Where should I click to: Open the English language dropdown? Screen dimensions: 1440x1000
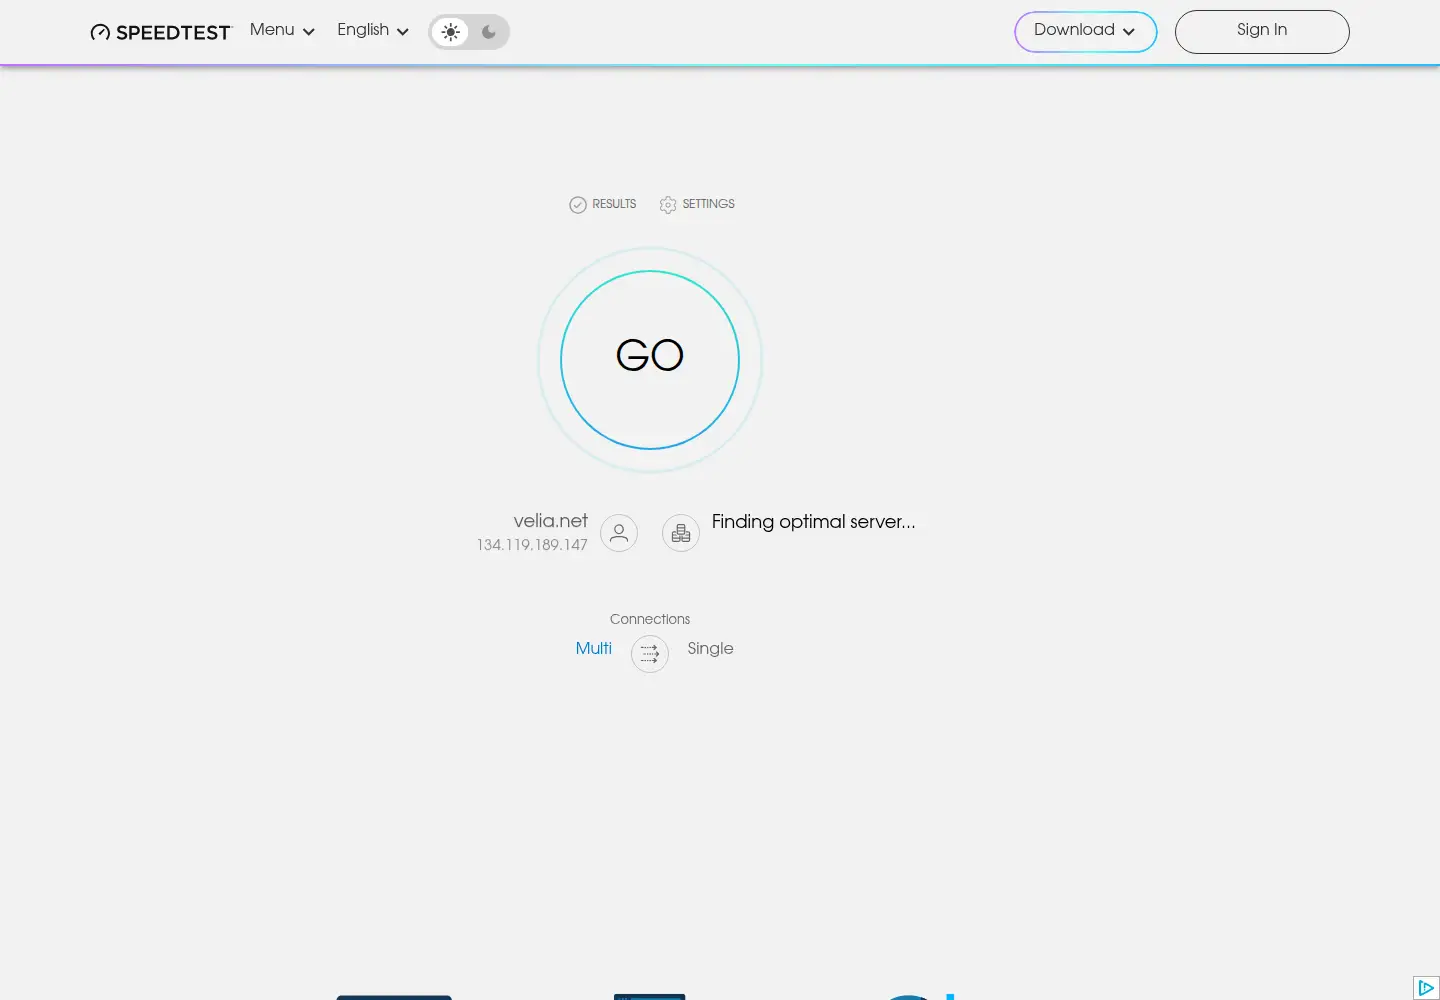click(373, 30)
